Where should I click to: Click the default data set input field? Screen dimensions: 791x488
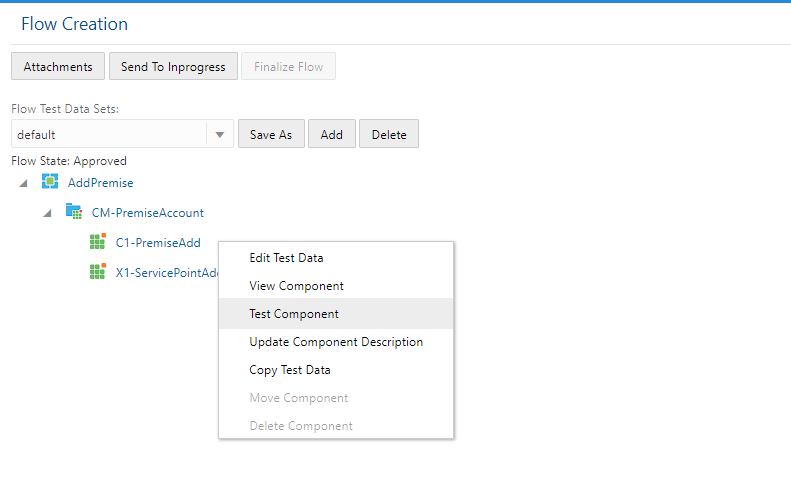[108, 134]
